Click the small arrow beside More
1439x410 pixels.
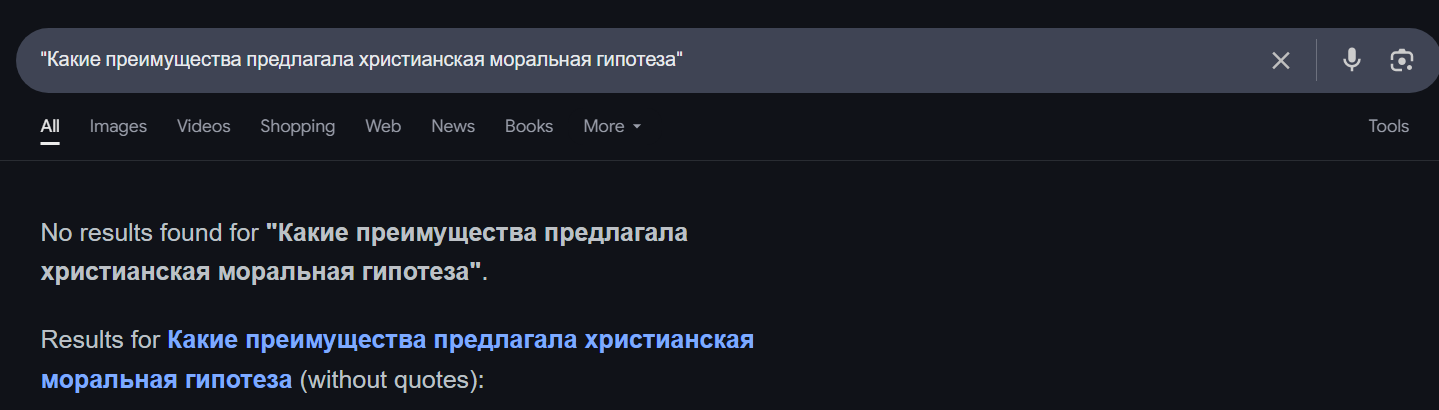(x=637, y=127)
